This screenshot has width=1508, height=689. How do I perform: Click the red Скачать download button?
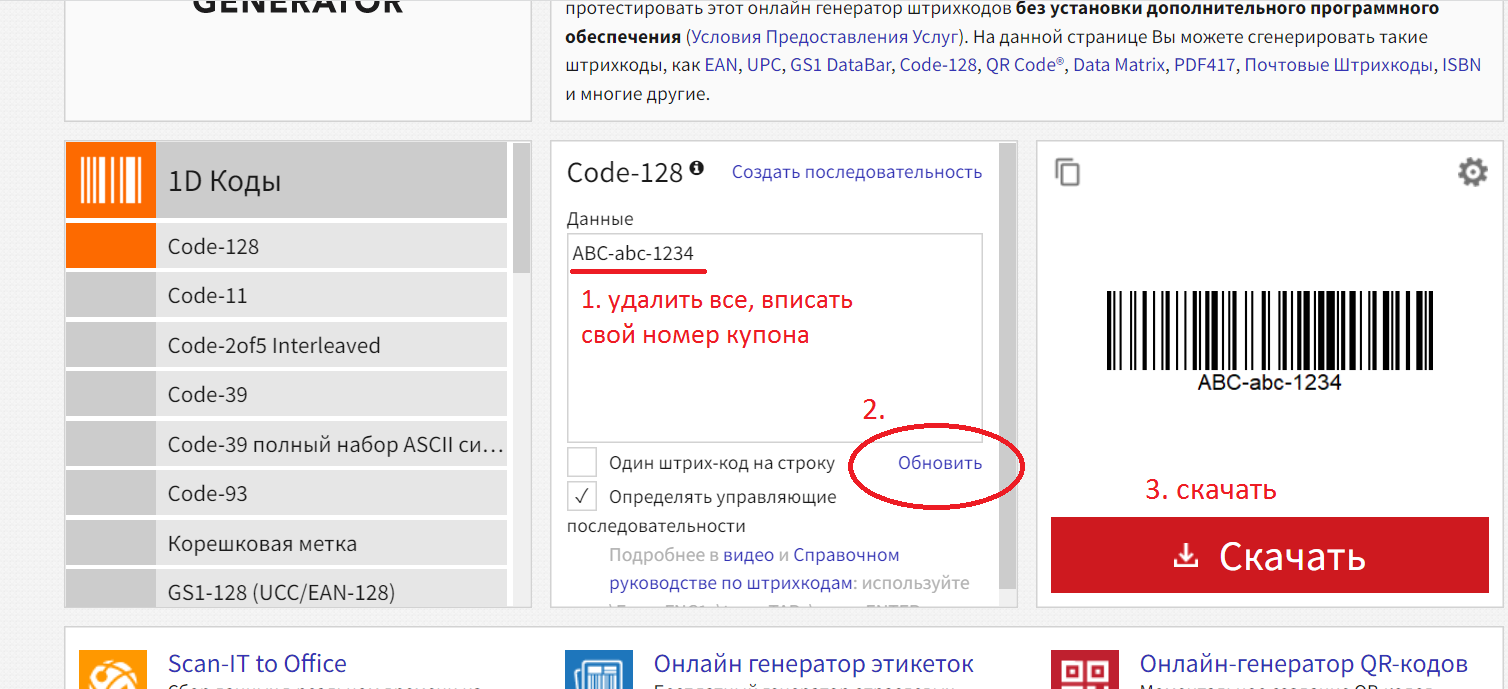coord(1269,556)
